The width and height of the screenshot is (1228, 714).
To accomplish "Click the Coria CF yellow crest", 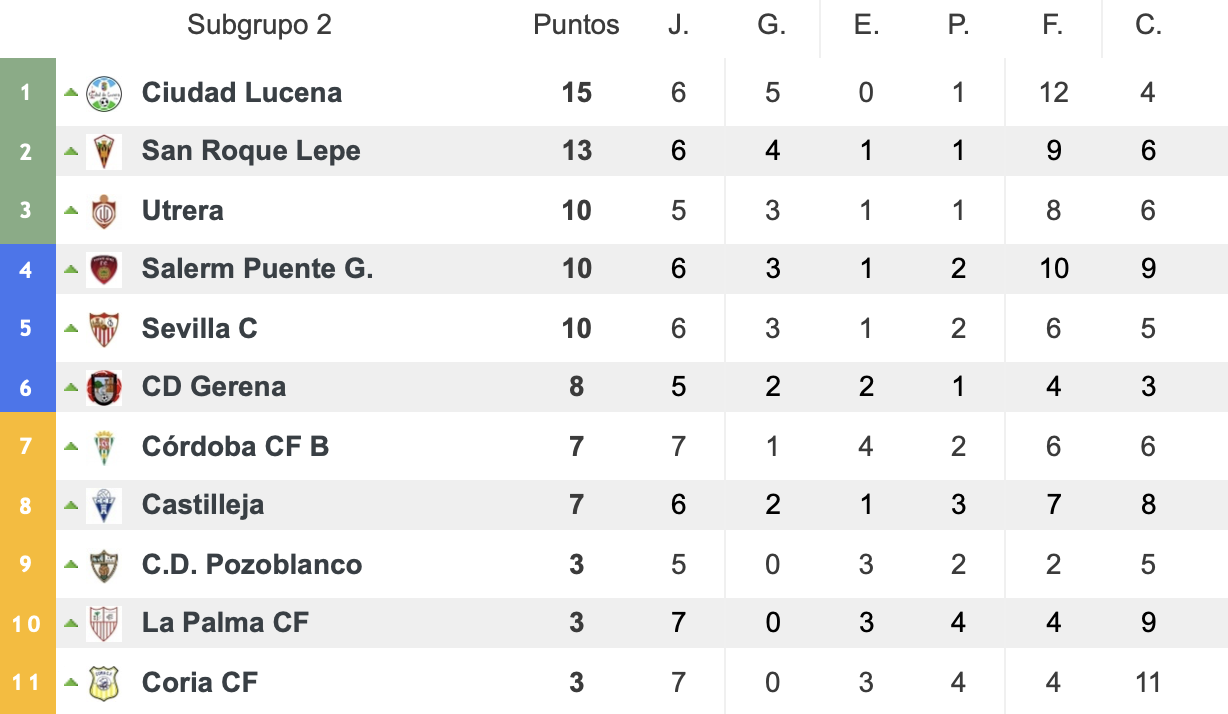I will tap(104, 683).
